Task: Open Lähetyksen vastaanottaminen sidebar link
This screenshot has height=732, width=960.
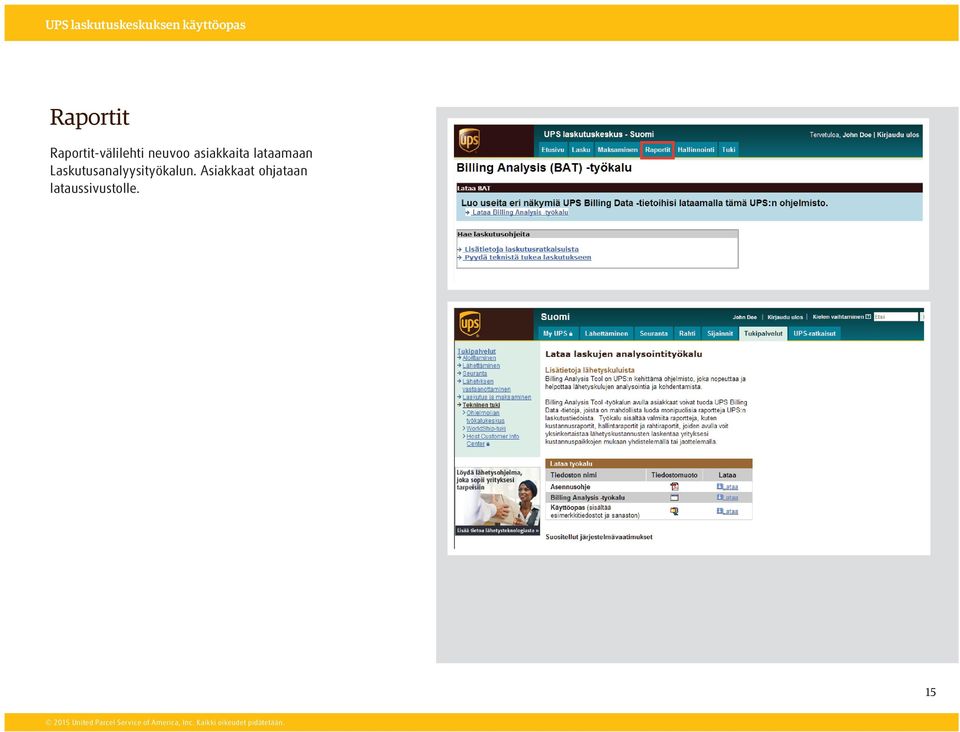Action: click(486, 385)
